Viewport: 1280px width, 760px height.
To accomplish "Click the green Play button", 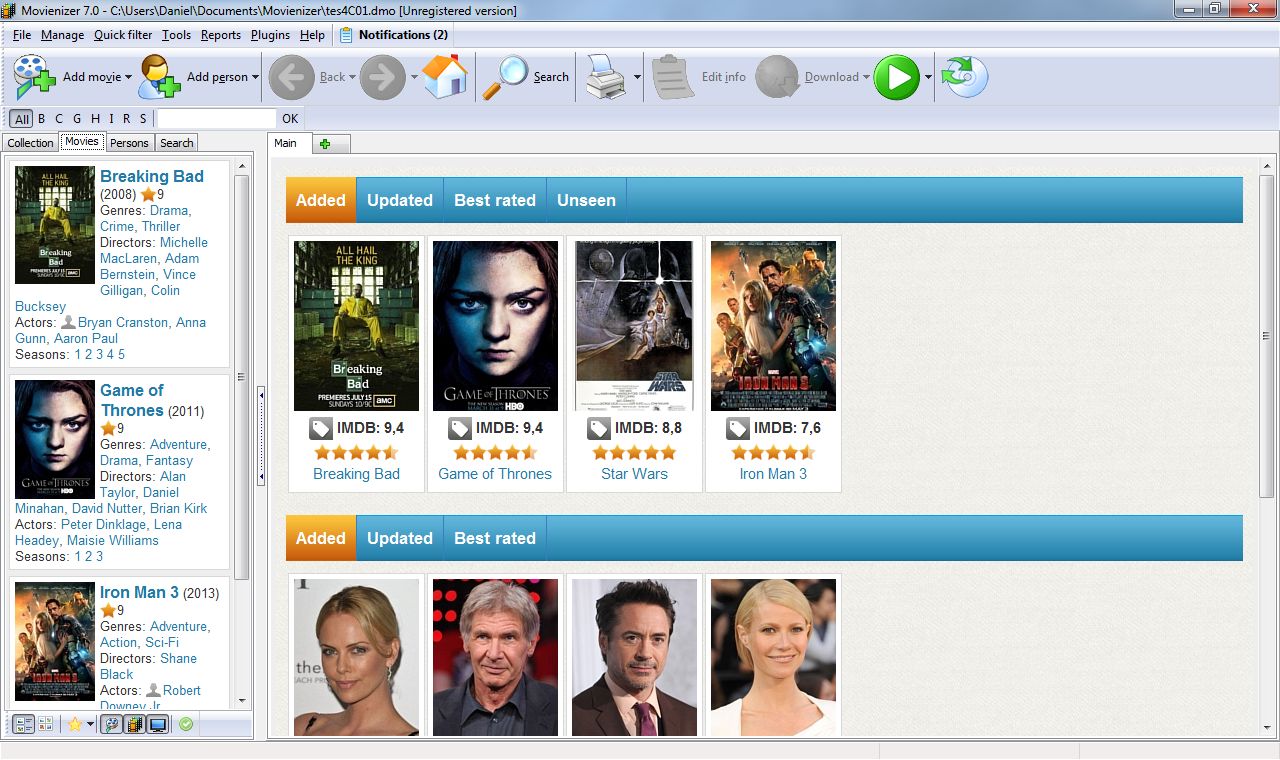I will pyautogui.click(x=896, y=77).
